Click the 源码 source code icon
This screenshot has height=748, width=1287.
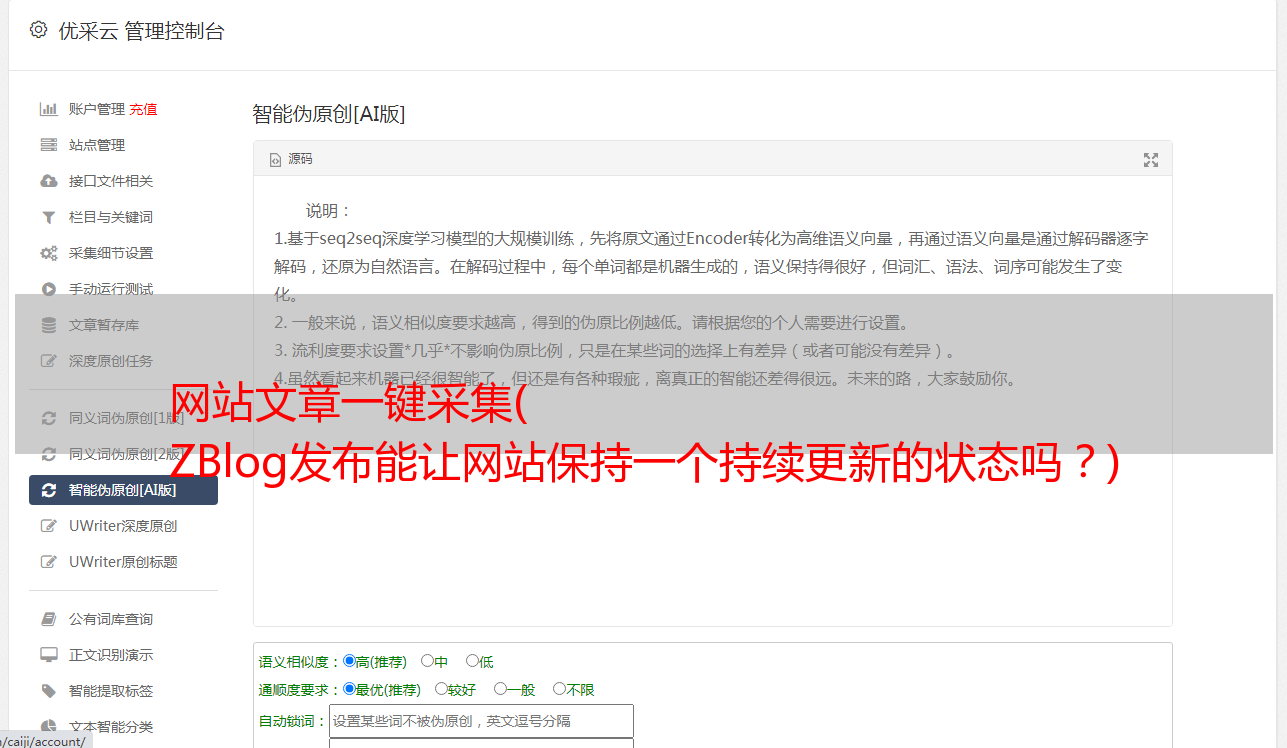coord(276,160)
